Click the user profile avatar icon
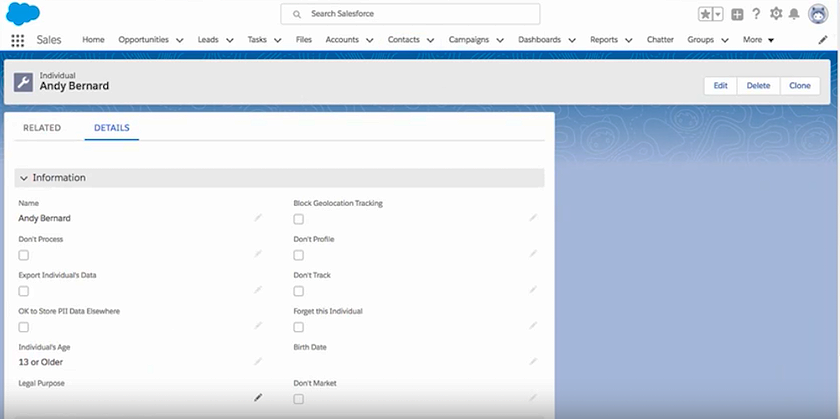 tap(816, 14)
